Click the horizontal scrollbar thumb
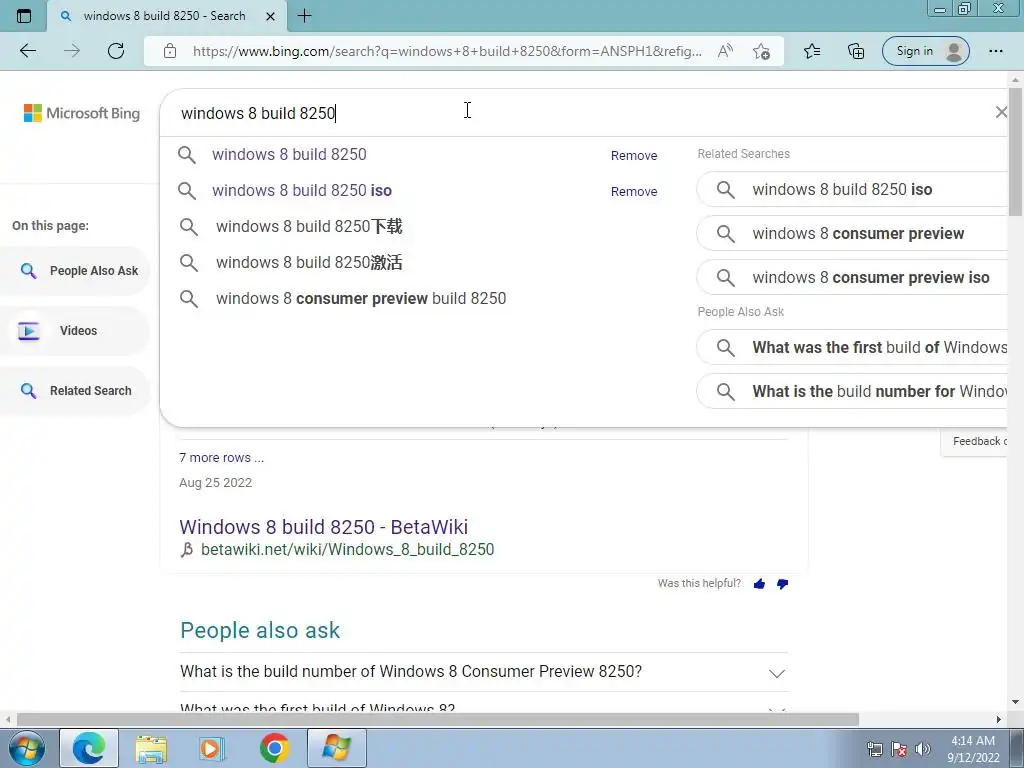1024x768 pixels. (x=438, y=719)
